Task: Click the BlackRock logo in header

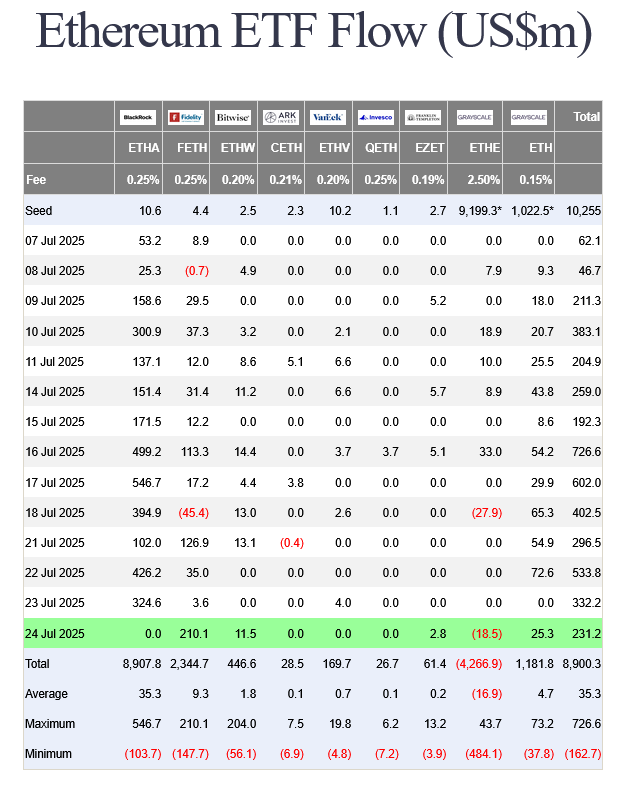Action: pos(137,117)
